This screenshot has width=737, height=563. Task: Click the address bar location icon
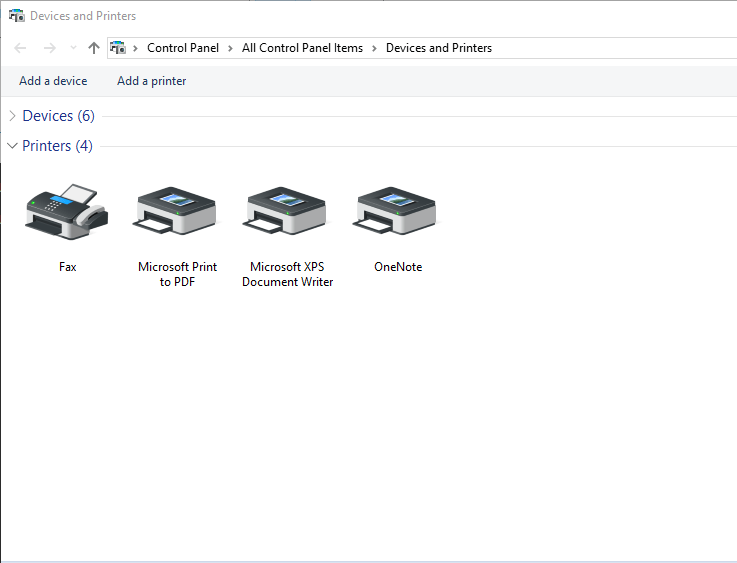coord(118,47)
